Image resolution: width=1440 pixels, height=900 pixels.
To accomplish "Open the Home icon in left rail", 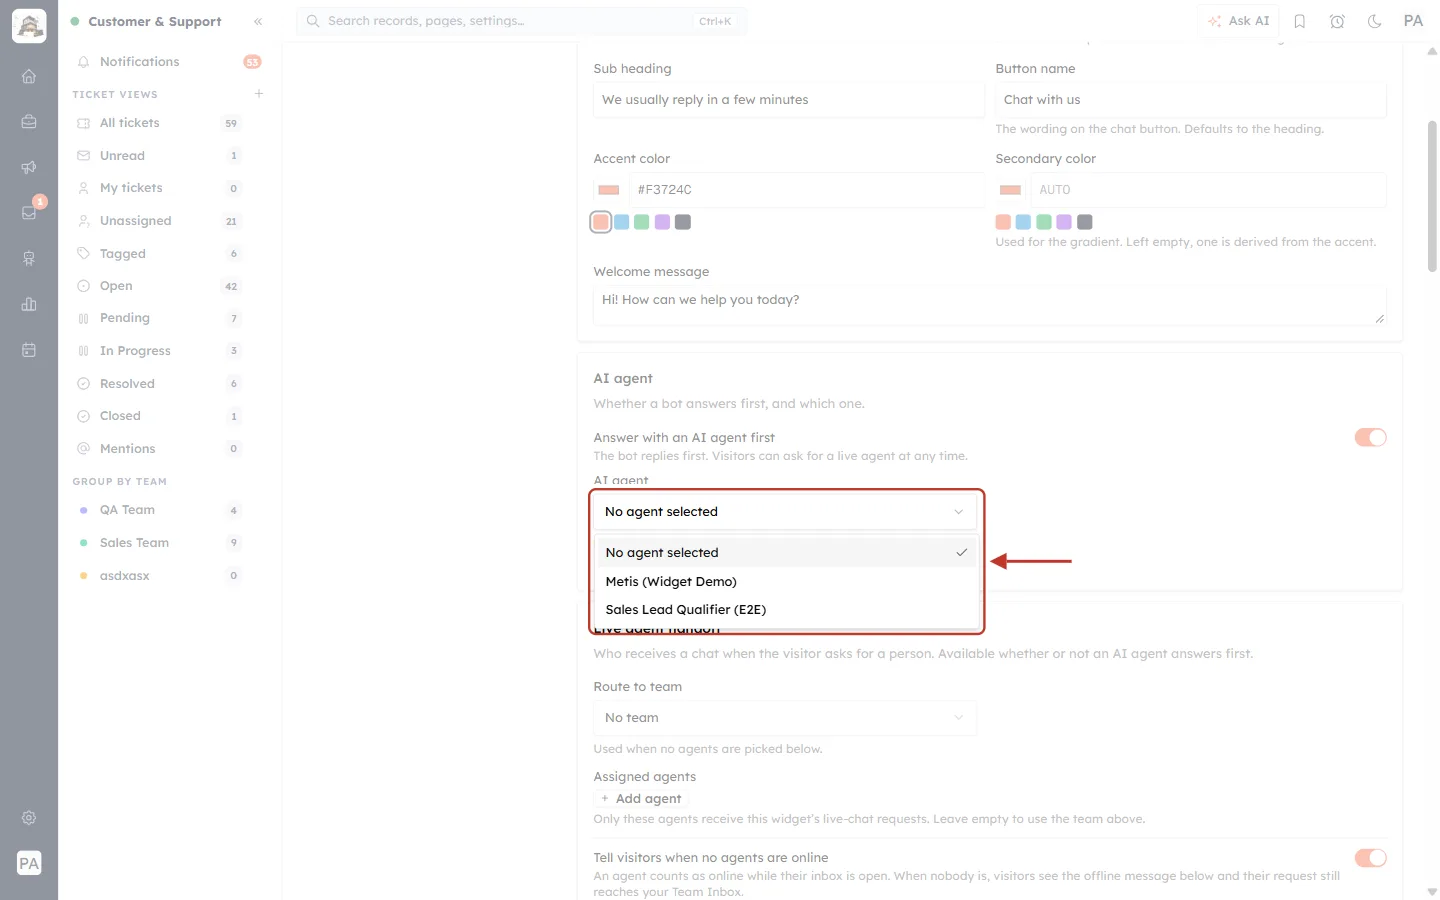I will click(x=29, y=76).
